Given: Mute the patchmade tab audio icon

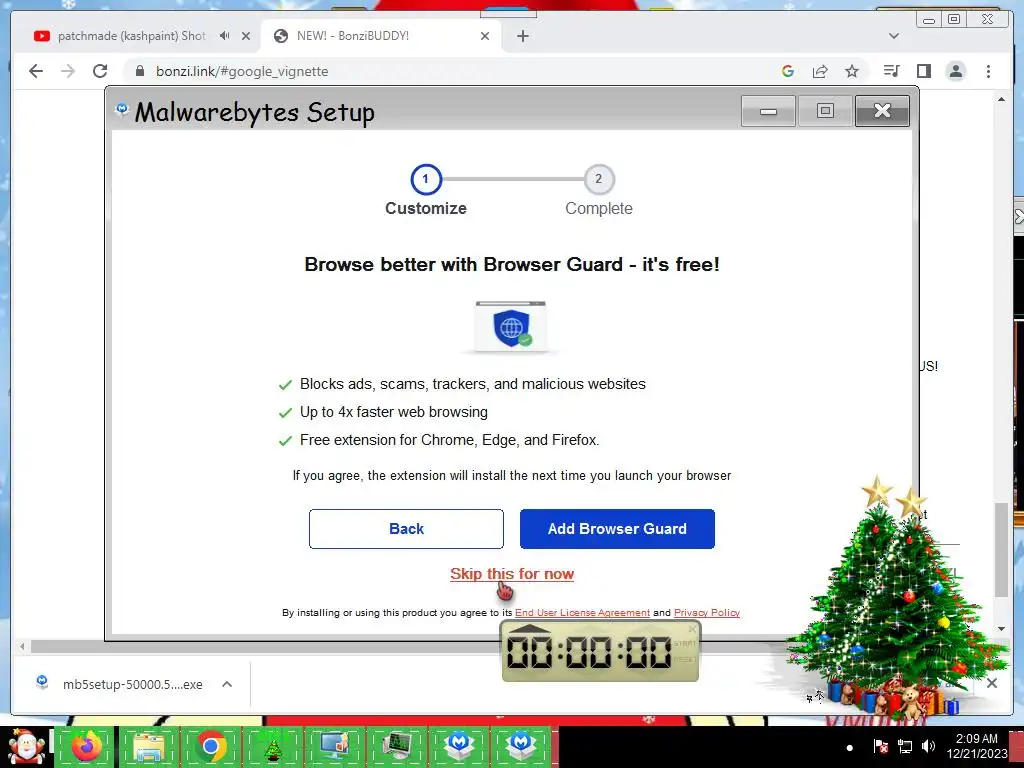Looking at the screenshot, I should pos(225,36).
